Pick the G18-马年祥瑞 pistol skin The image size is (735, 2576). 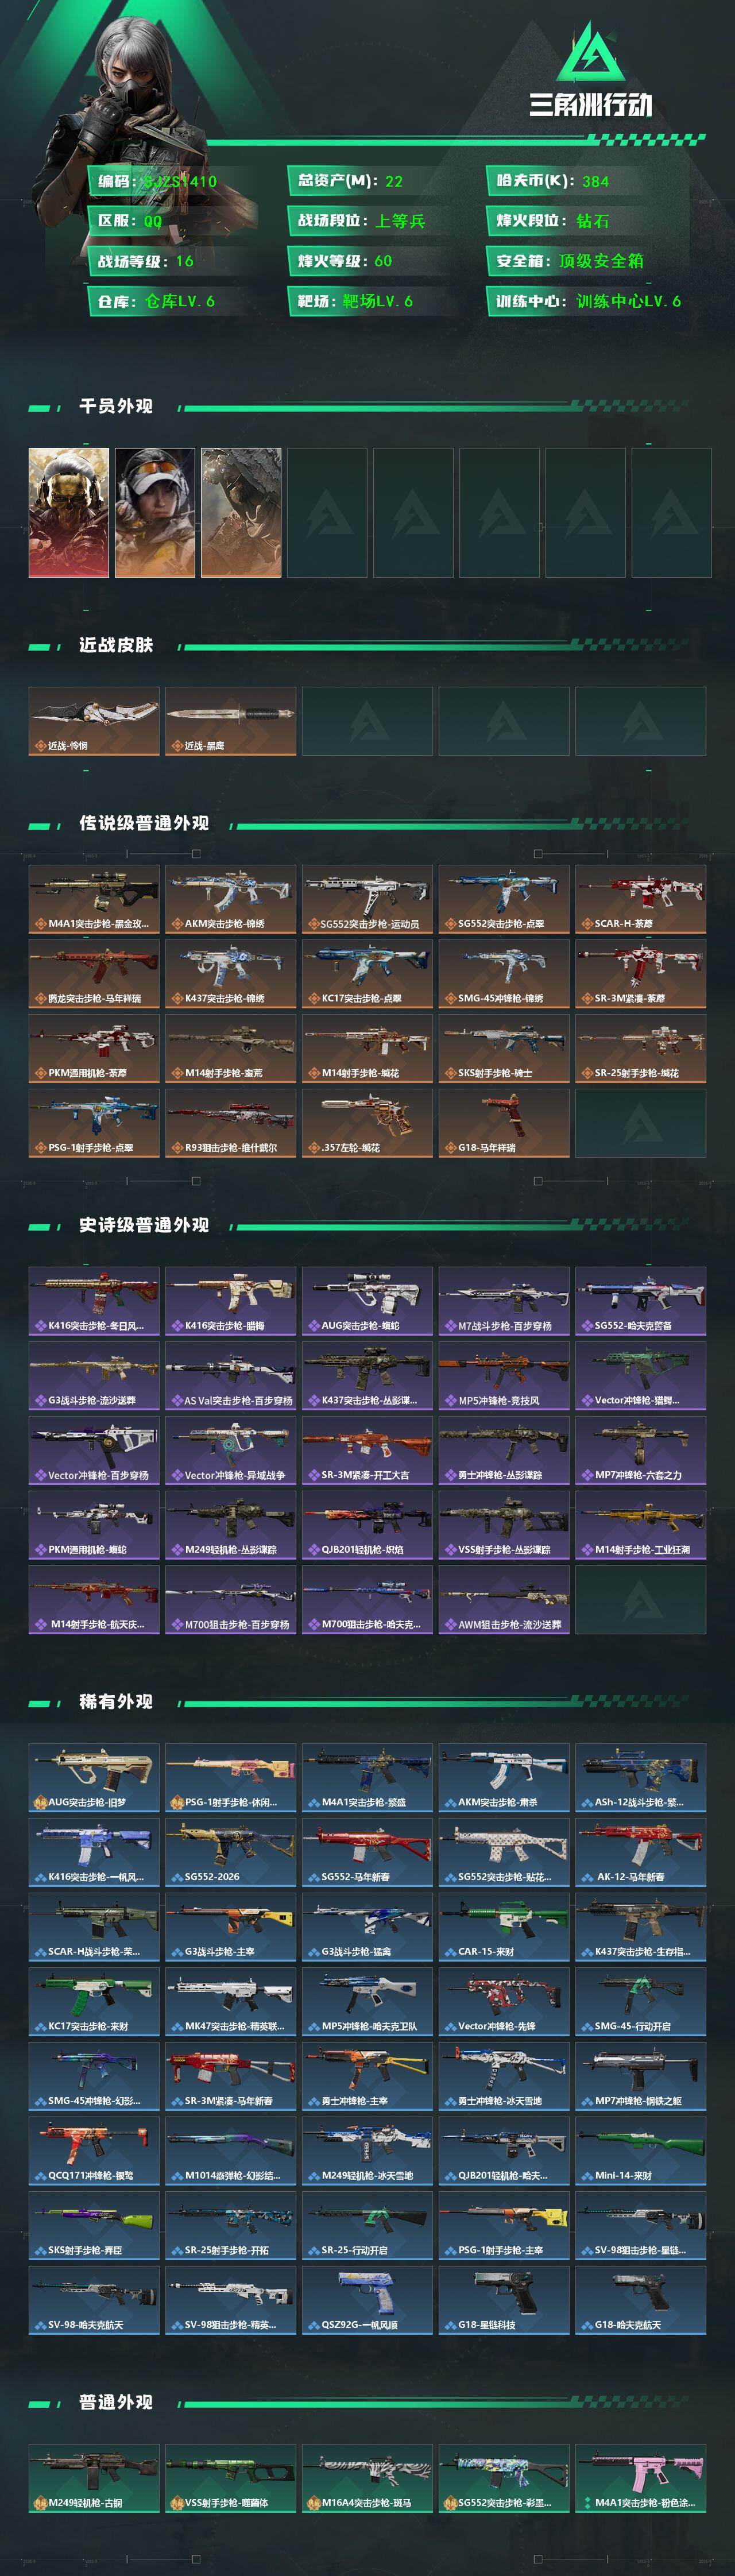504,1123
